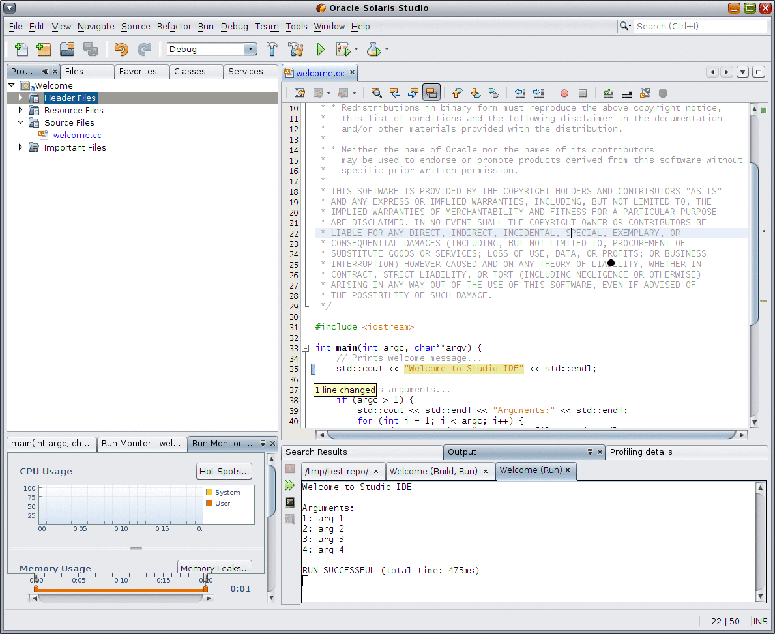Collapse the Source Files folder

pyautogui.click(x=20, y=123)
